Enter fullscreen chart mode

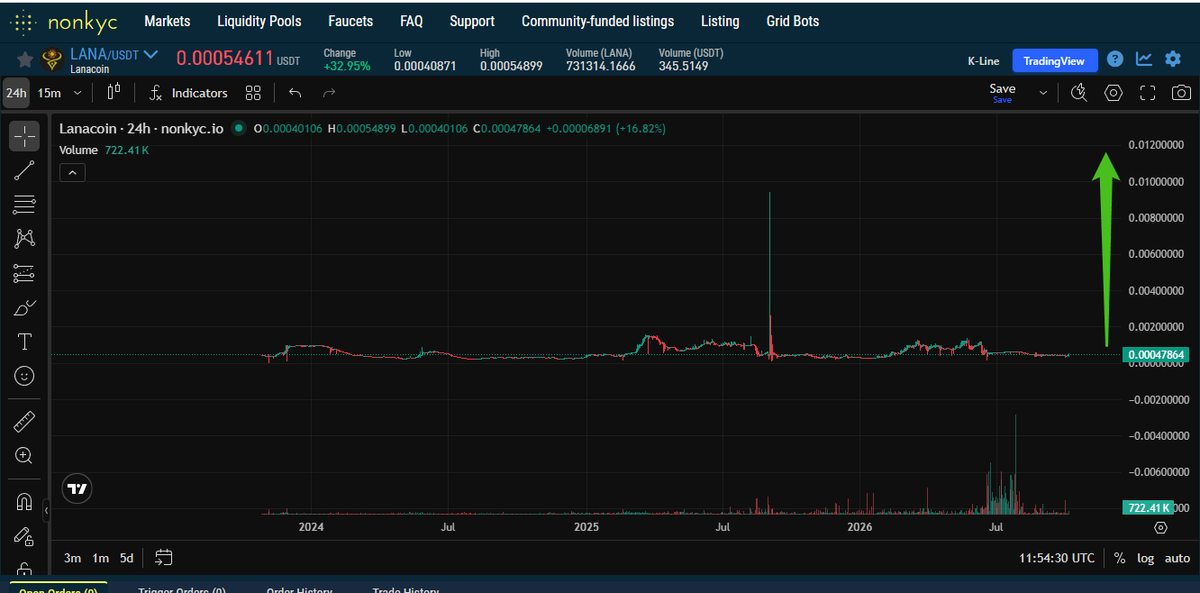tap(1147, 93)
